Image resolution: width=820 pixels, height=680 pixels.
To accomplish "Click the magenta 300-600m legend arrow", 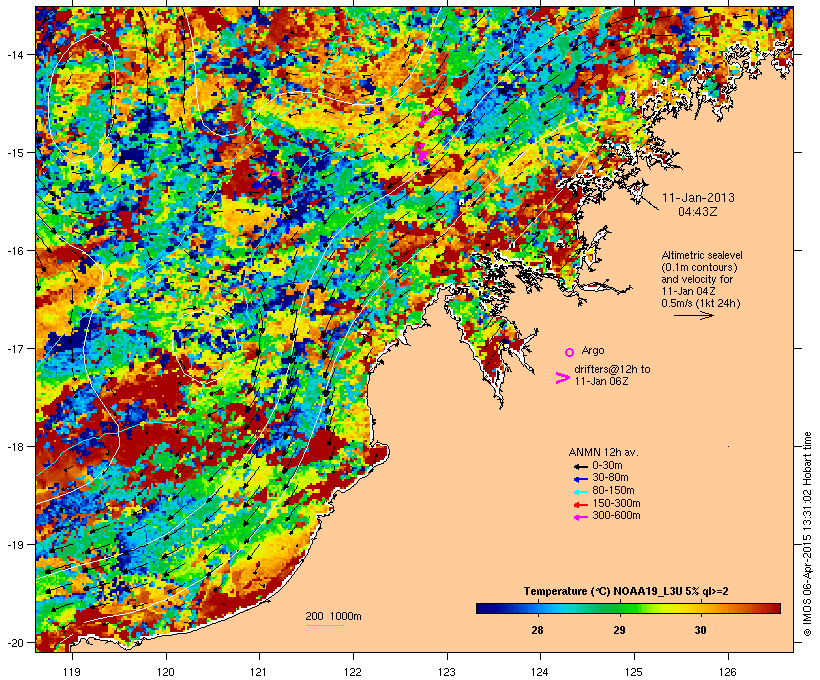I will [580, 517].
